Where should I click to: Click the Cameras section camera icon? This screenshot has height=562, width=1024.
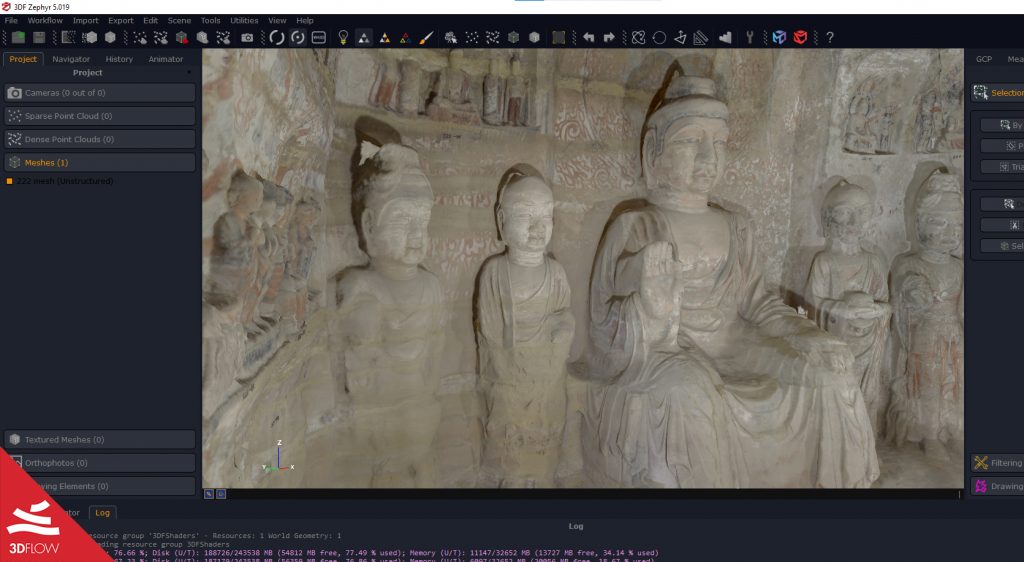[x=14, y=93]
